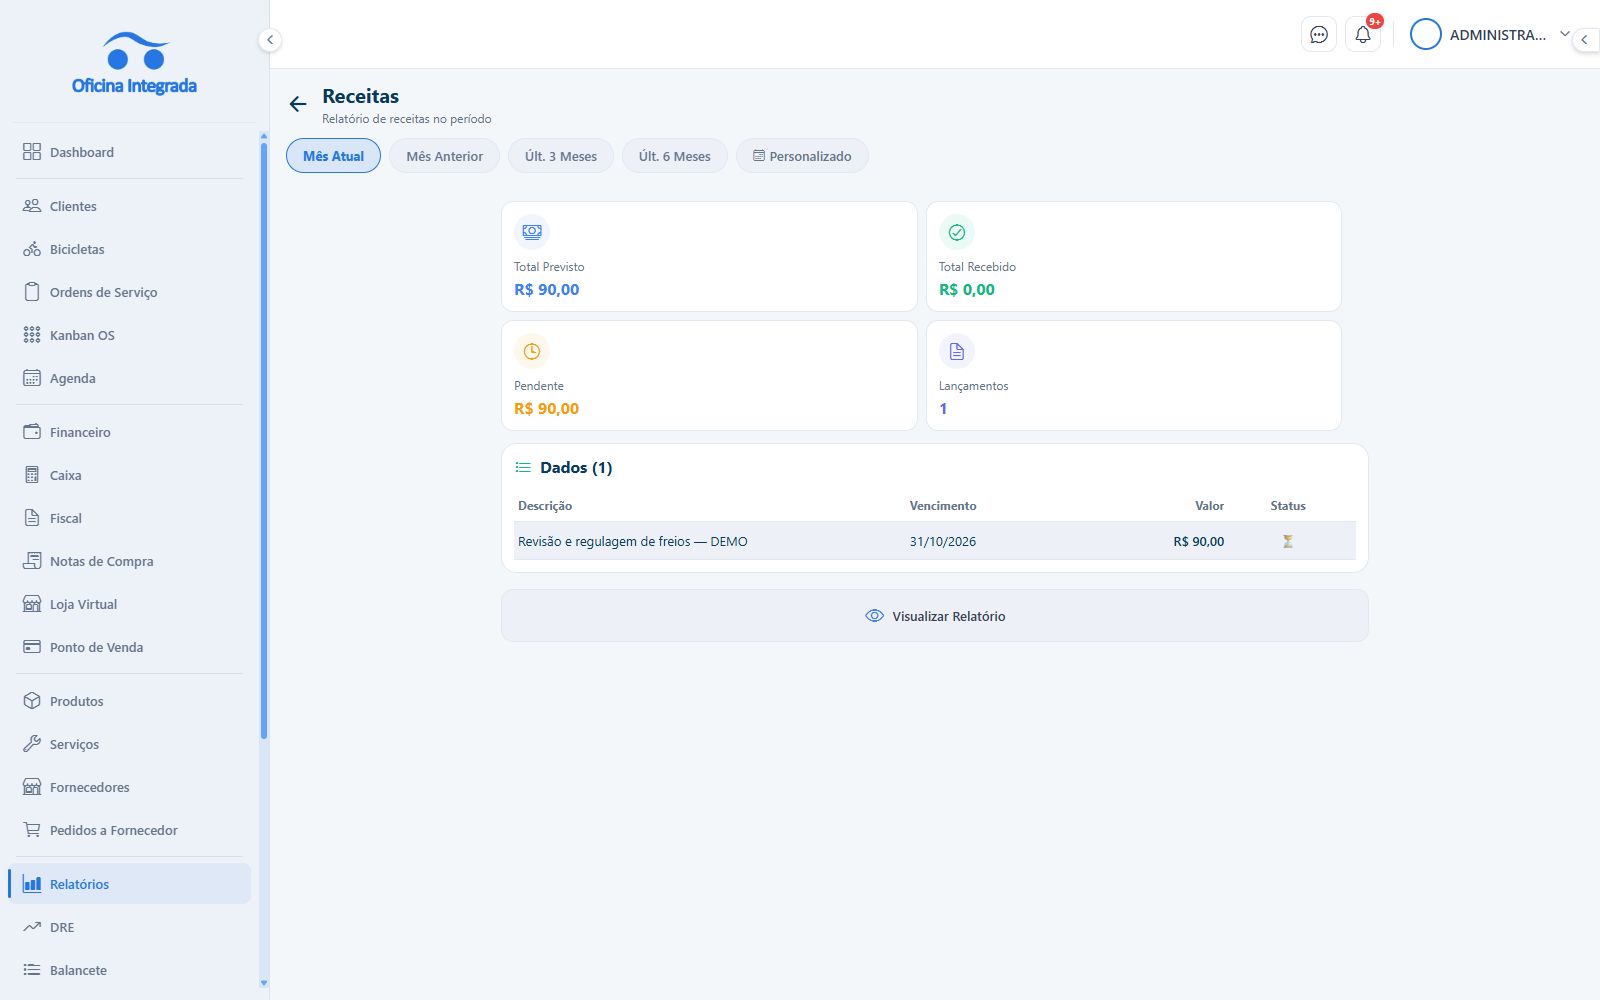Image resolution: width=1600 pixels, height=1000 pixels.
Task: Open Ponto de Venda in the sidebar
Action: point(129,647)
